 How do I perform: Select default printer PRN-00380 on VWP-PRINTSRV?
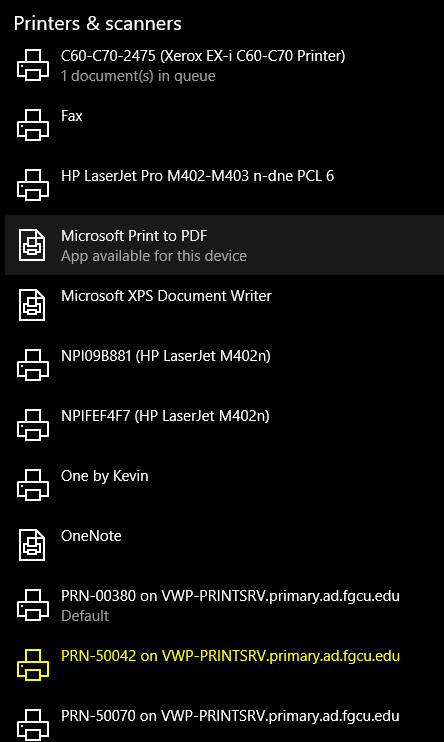pyautogui.click(x=224, y=605)
